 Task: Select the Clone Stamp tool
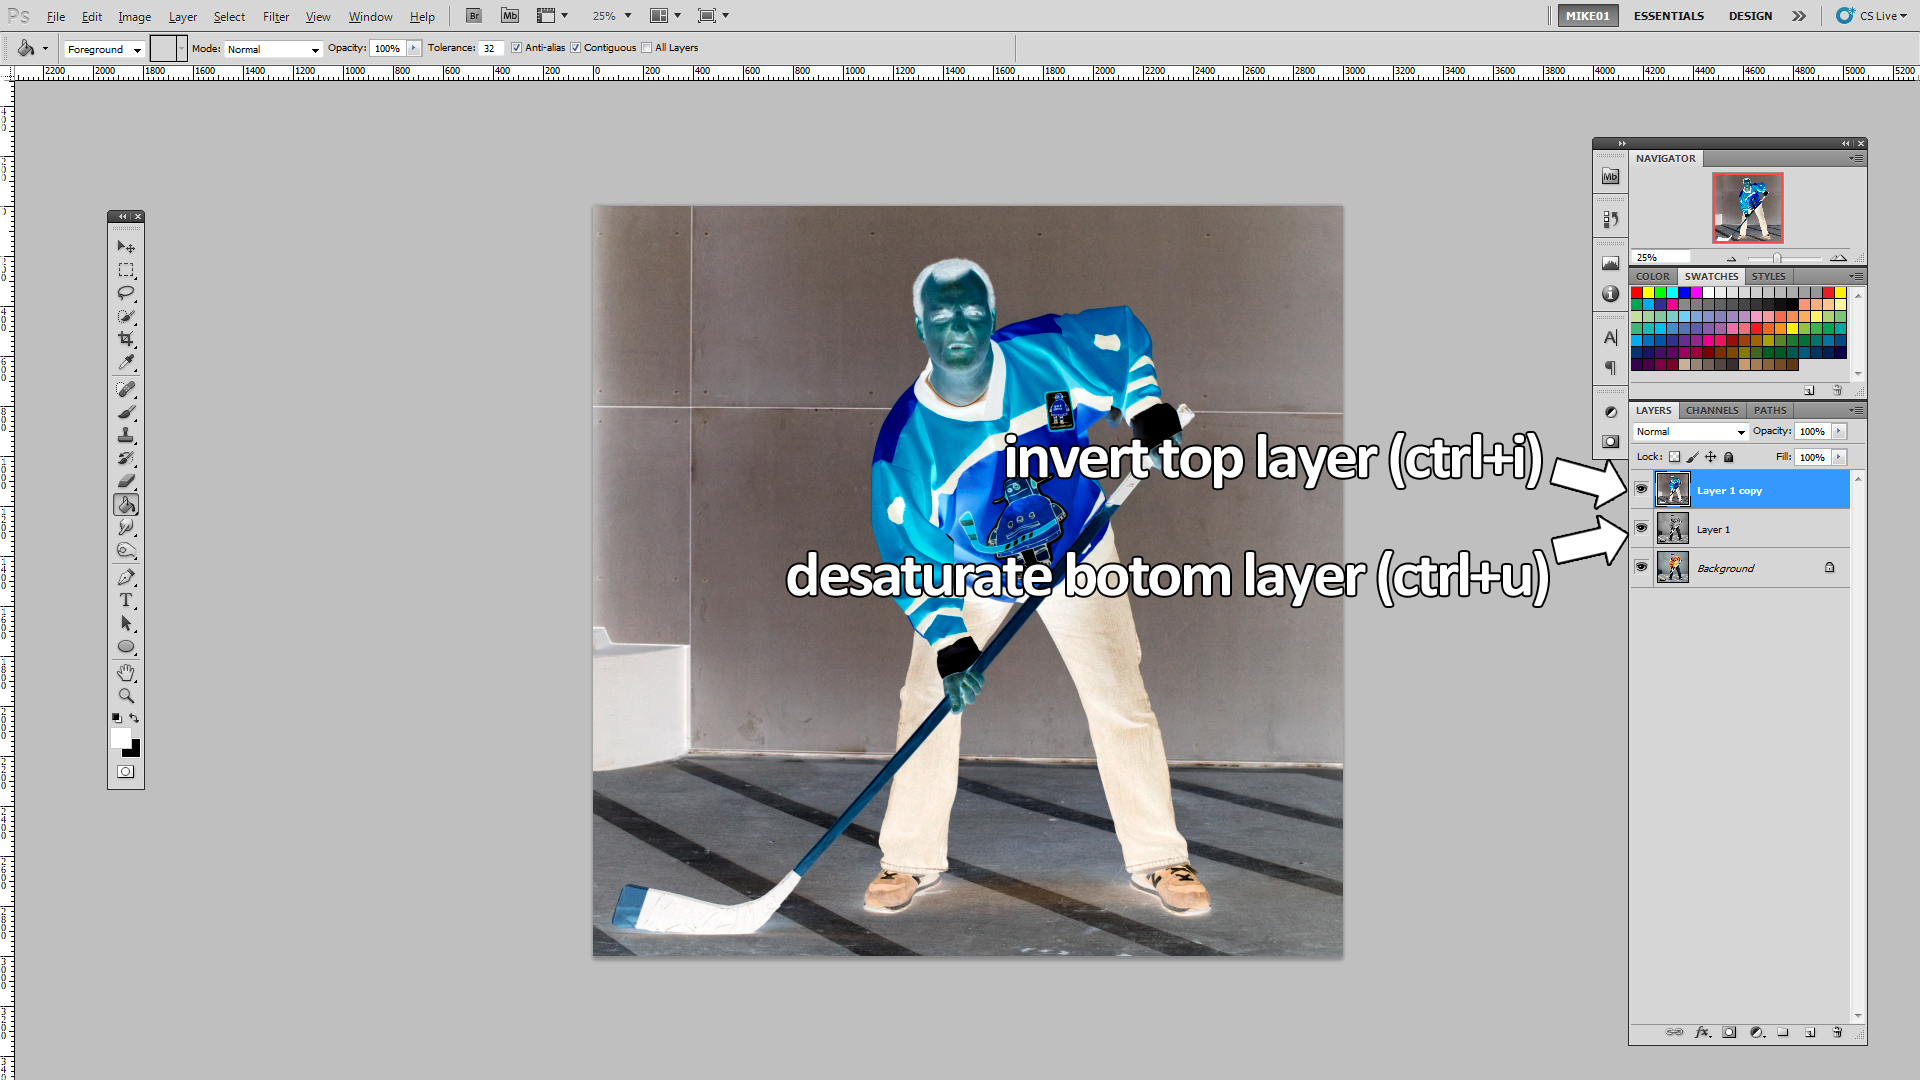(125, 435)
